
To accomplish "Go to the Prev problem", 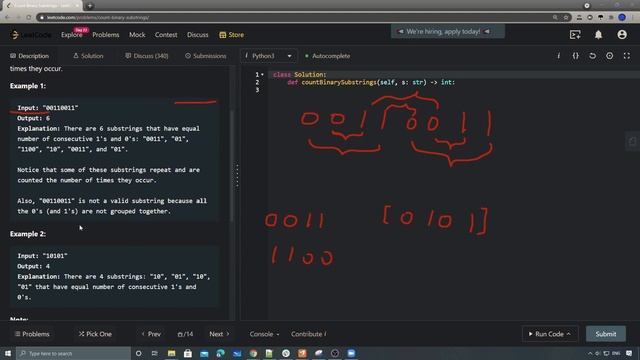I will click(x=151, y=334).
